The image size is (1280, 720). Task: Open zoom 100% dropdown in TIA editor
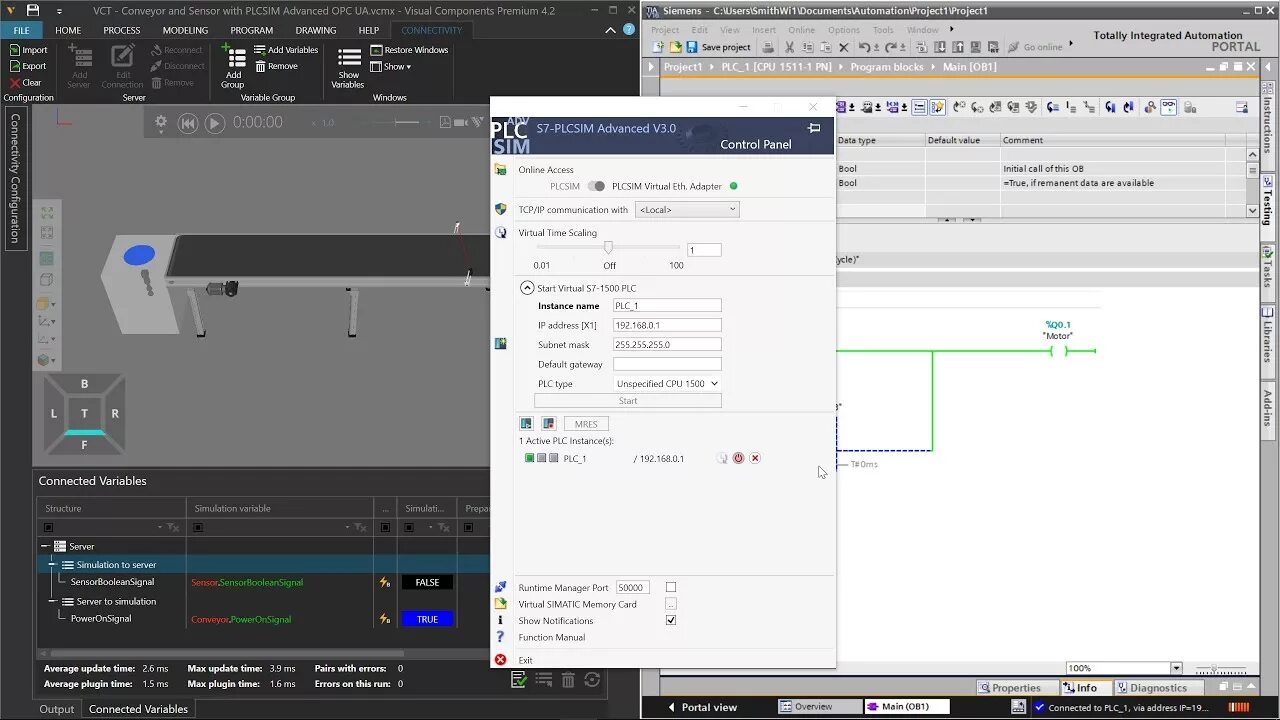(x=1176, y=668)
